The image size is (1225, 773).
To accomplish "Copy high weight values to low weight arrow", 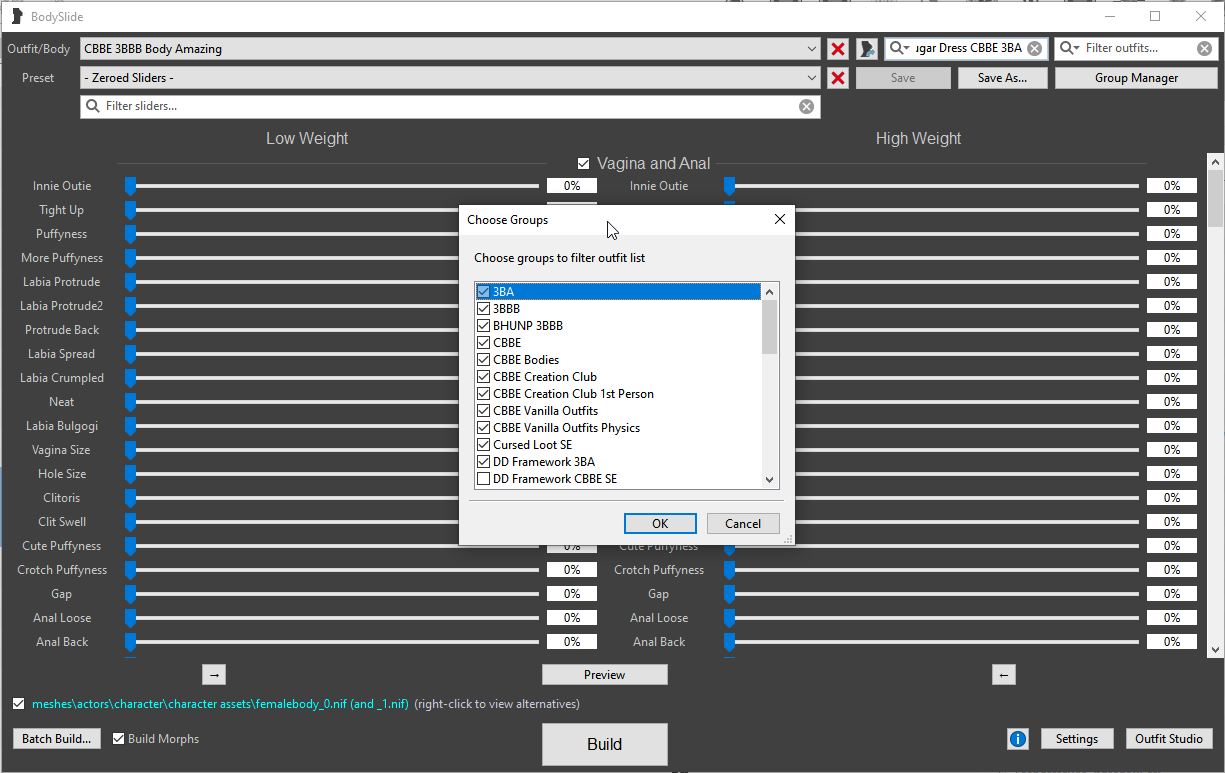I will coord(1004,674).
